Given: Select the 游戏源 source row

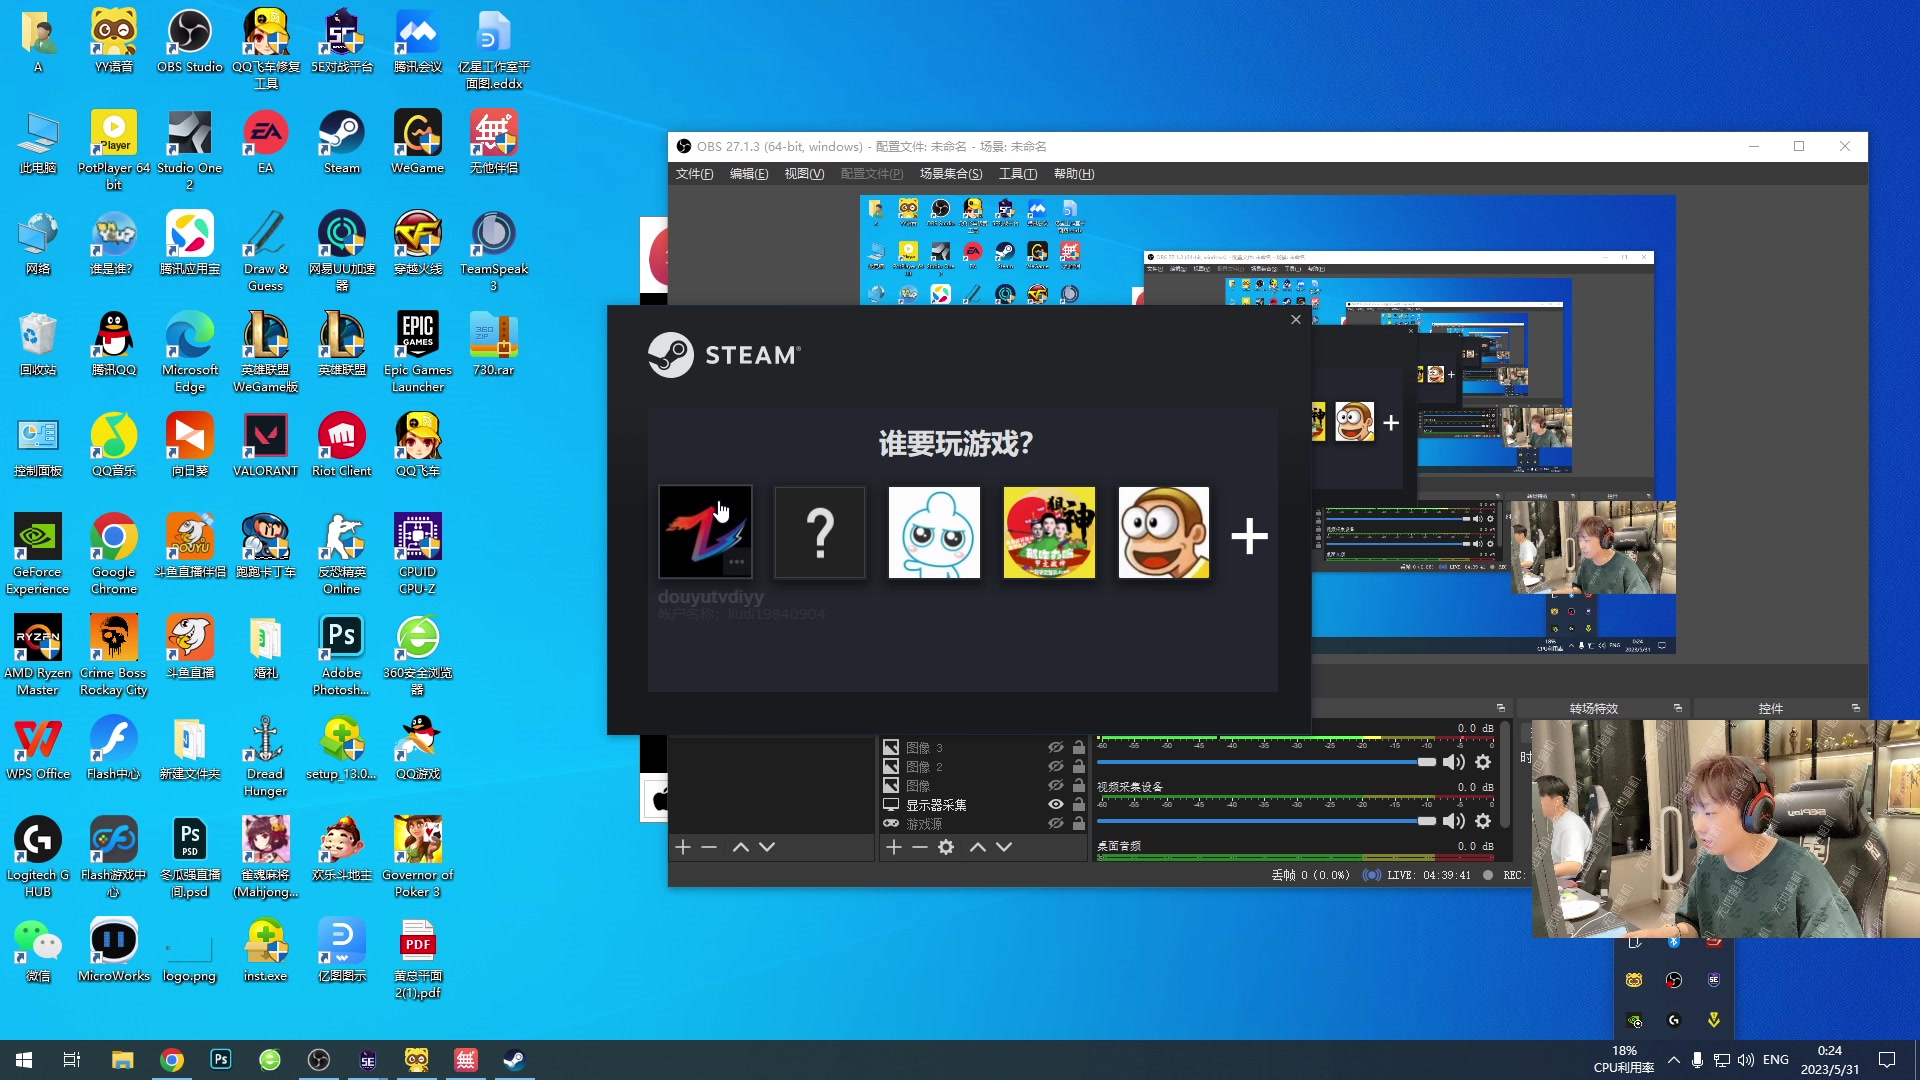Looking at the screenshot, I should (983, 824).
